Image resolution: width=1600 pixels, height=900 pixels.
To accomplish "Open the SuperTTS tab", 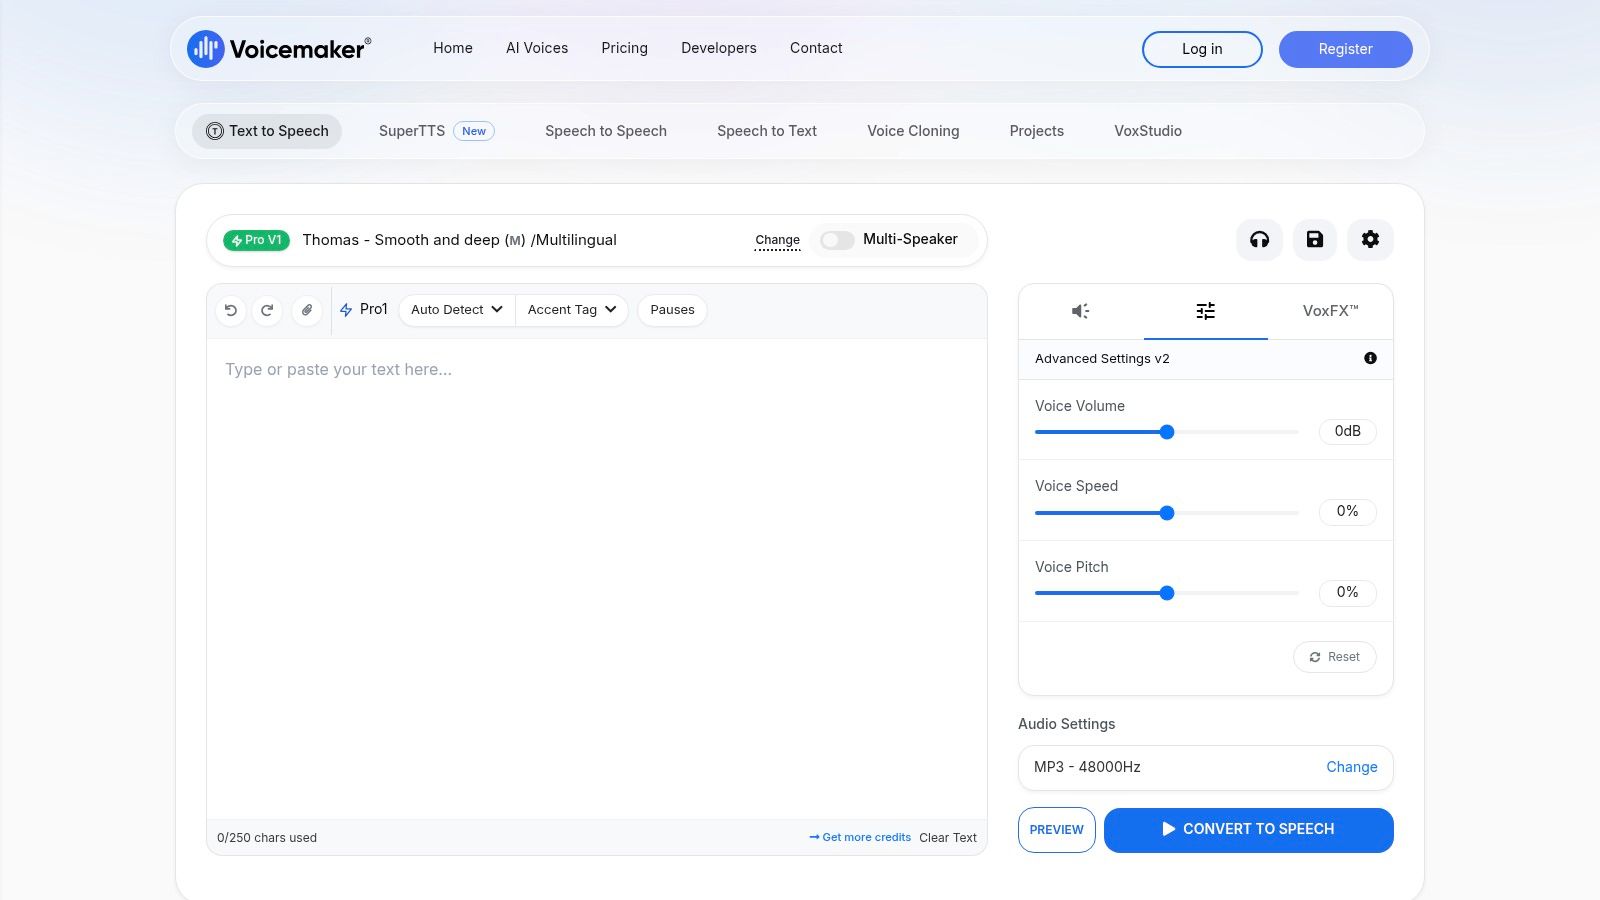I will pos(436,131).
